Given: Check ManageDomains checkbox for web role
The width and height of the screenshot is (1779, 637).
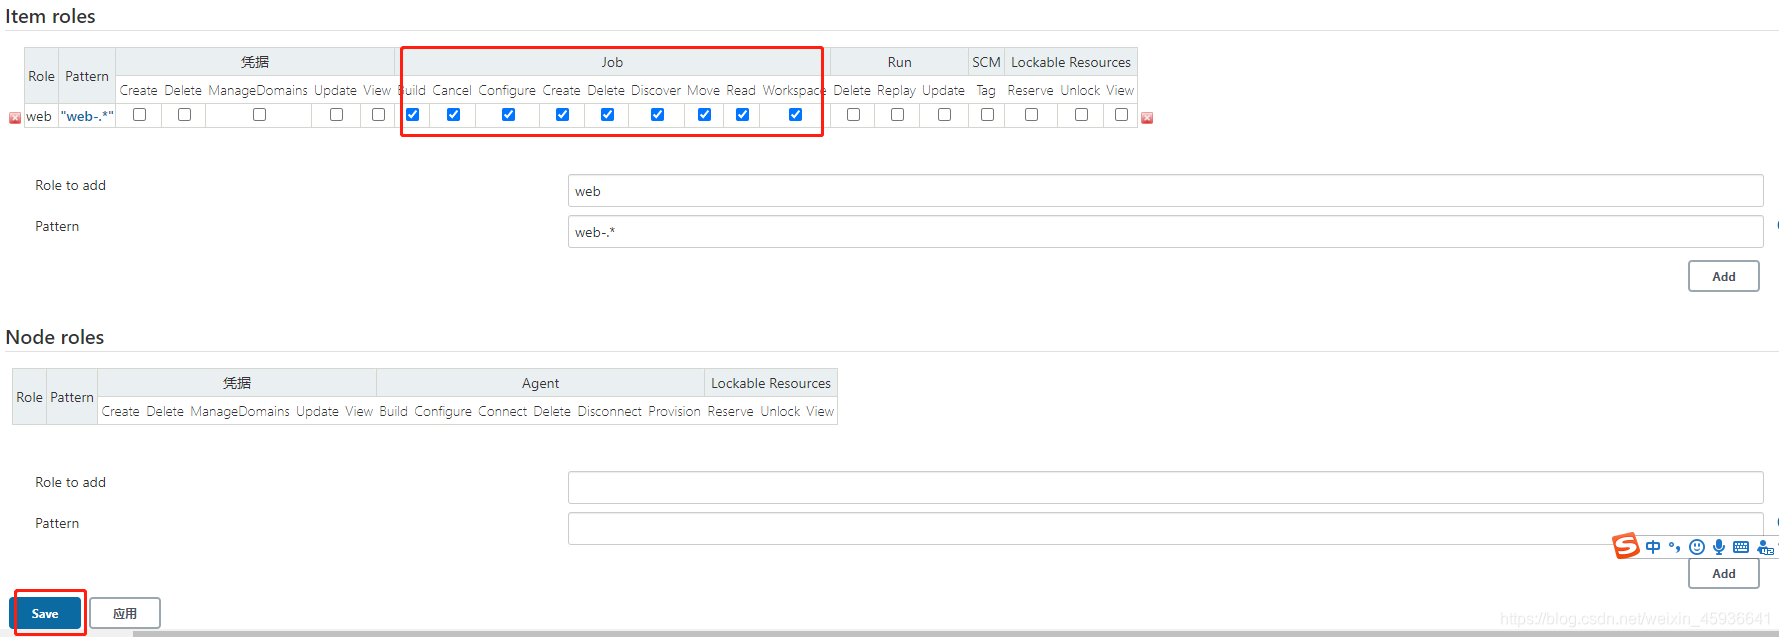Looking at the screenshot, I should 260,115.
